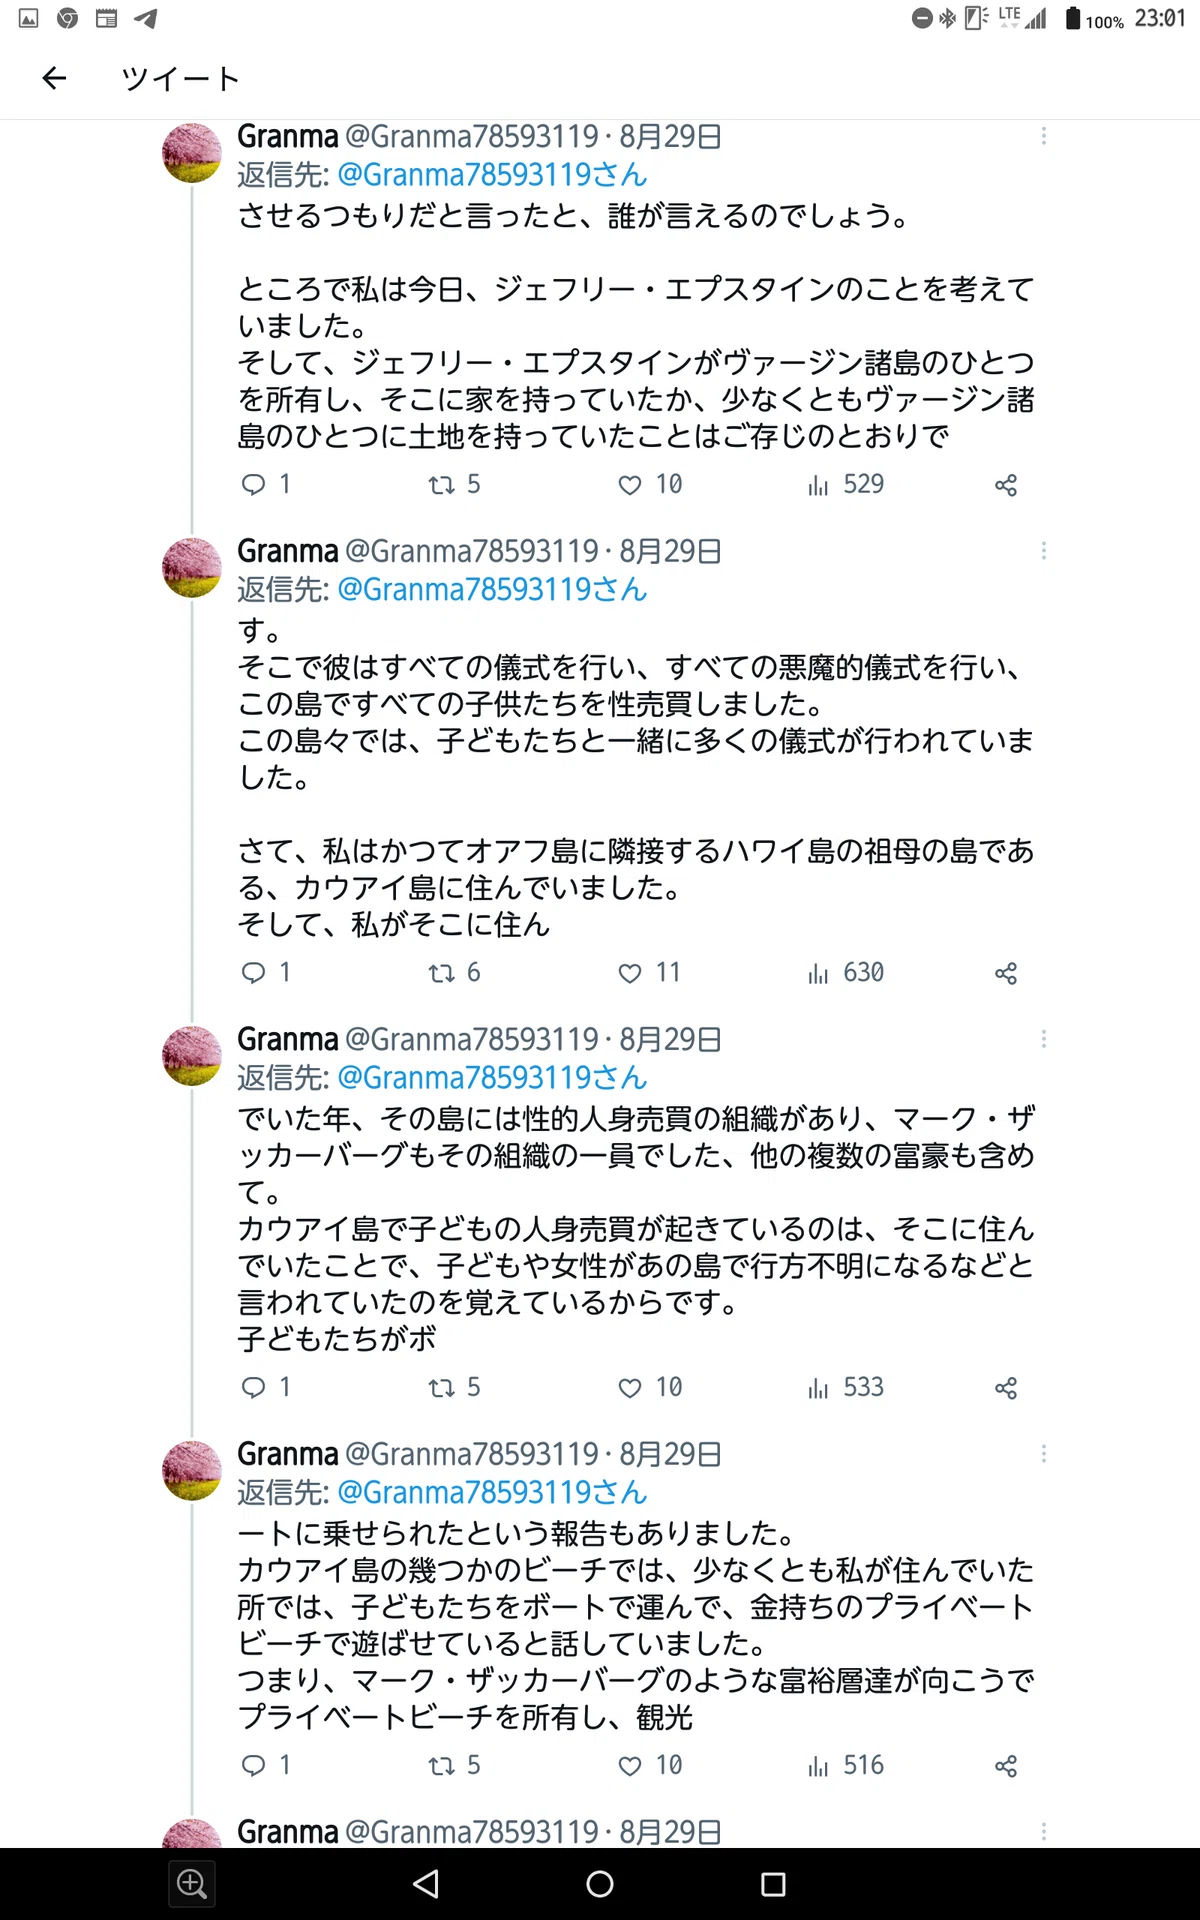The width and height of the screenshot is (1200, 1920).
Task: View analytics for the tweet with 533 views
Action: pyautogui.click(x=846, y=1388)
